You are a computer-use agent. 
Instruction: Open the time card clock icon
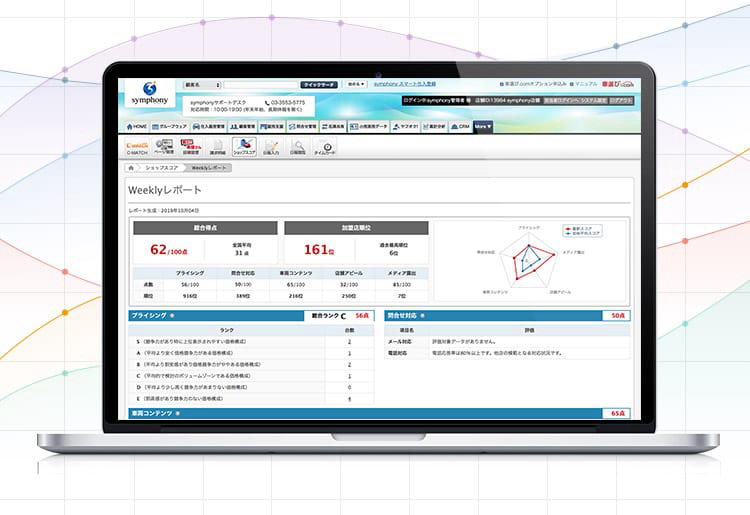click(325, 147)
